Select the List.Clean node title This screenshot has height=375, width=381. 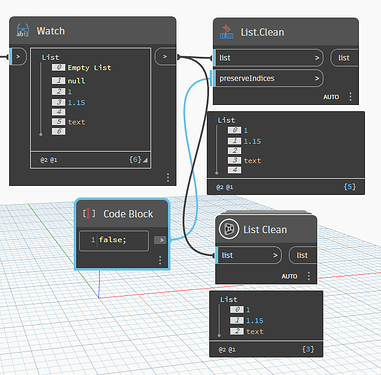tap(262, 32)
